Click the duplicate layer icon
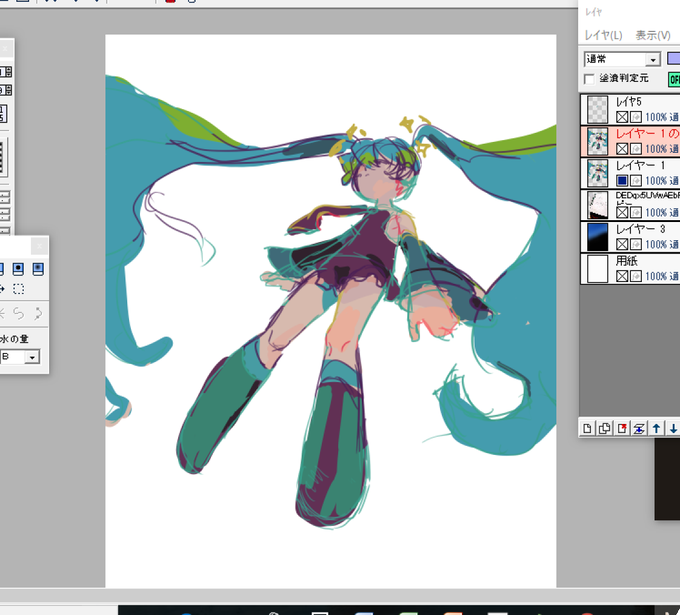680x615 pixels. tap(604, 429)
